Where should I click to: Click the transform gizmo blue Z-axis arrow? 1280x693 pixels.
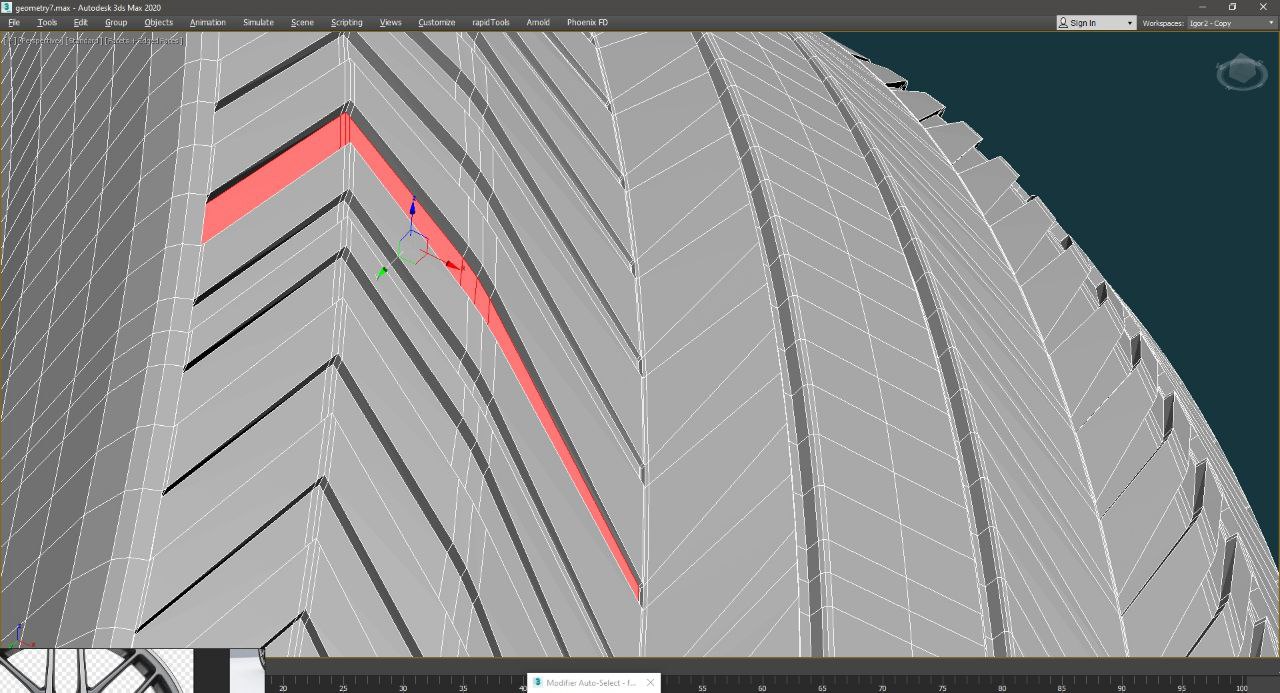click(x=412, y=206)
